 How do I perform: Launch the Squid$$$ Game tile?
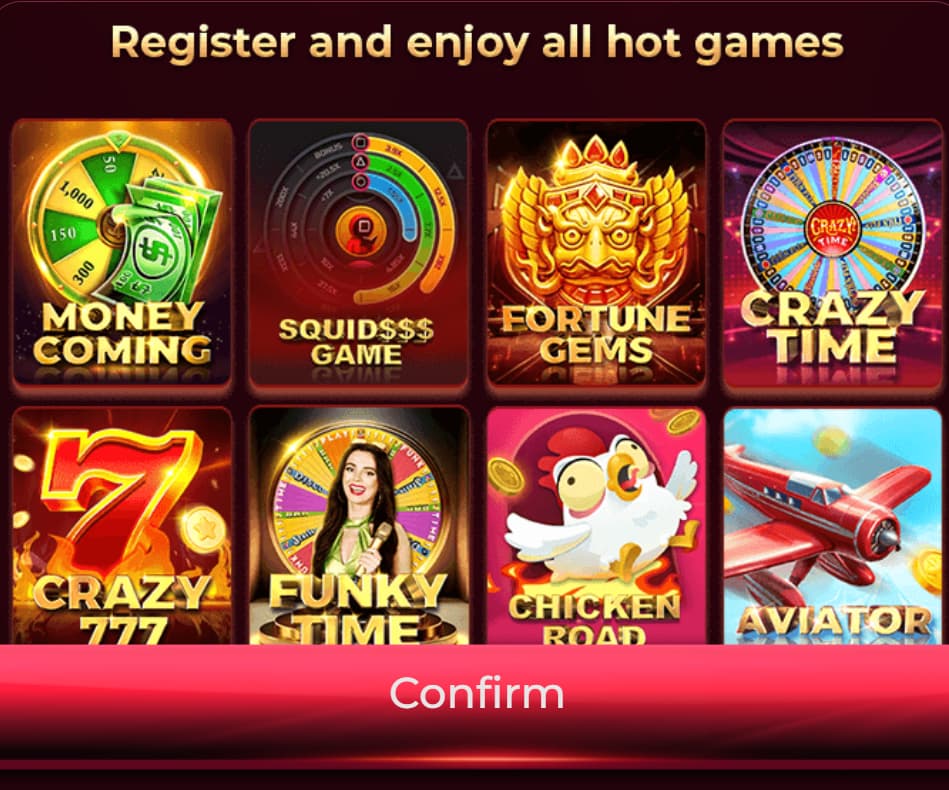point(359,252)
